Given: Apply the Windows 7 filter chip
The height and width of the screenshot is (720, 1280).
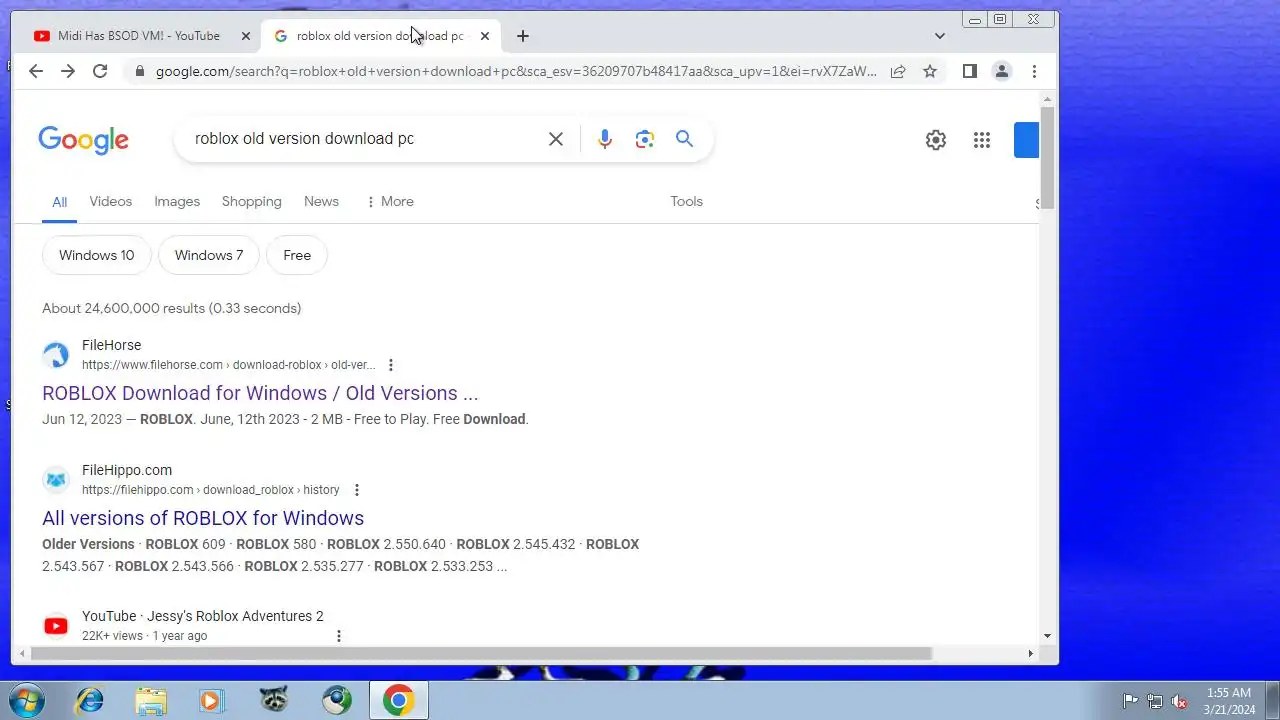Looking at the screenshot, I should click(209, 255).
